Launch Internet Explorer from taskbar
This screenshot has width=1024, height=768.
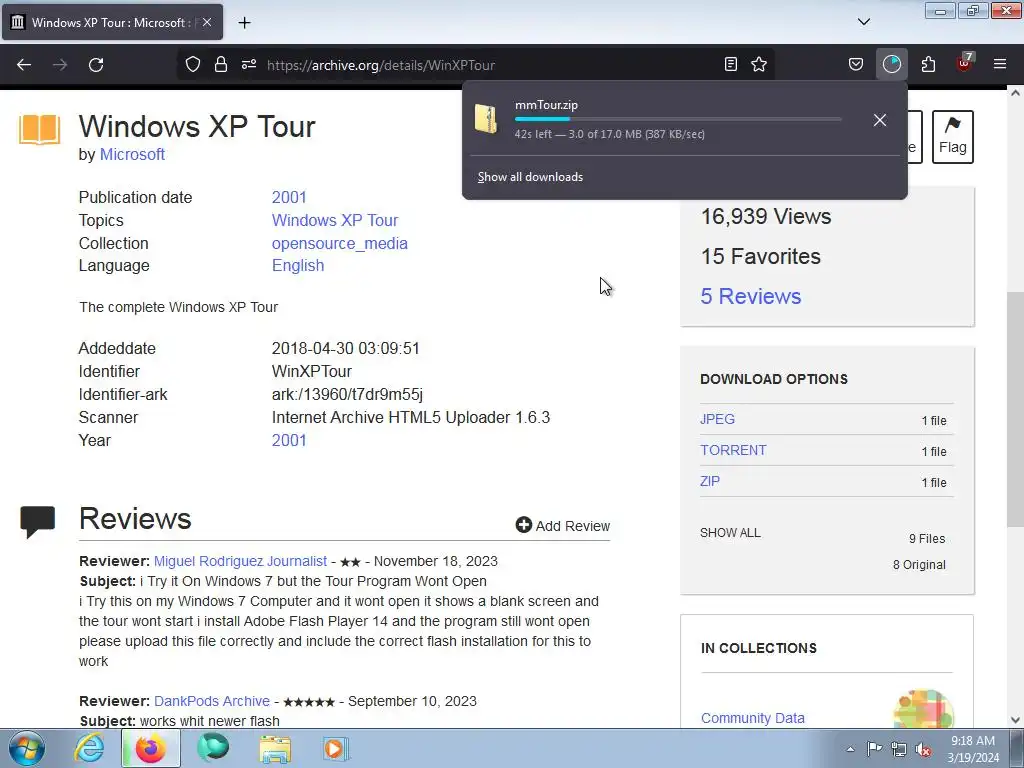89,748
